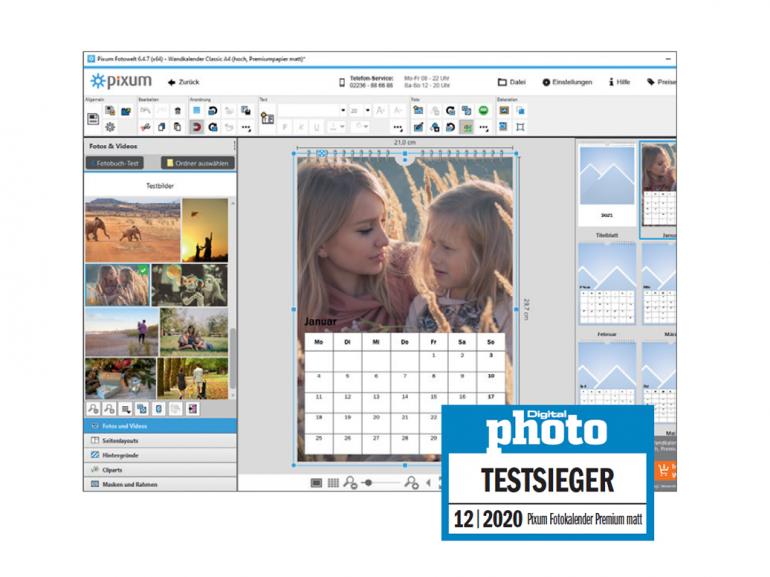Select the beach walk photo thumbnail
Image resolution: width=770 pixels, height=577 pixels.
point(122,332)
